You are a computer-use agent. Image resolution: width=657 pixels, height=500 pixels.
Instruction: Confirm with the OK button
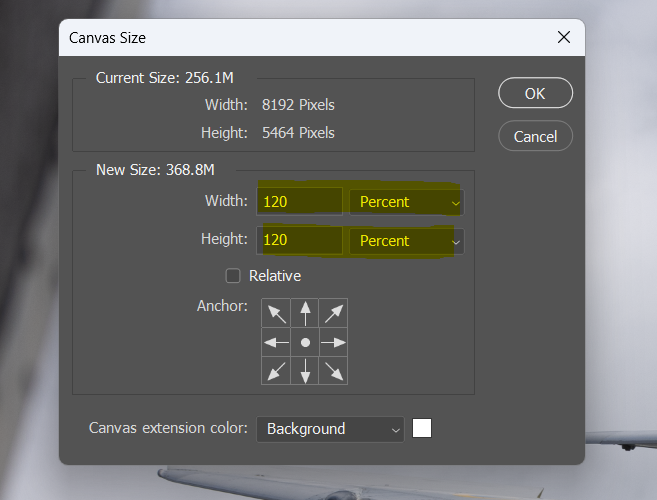click(x=535, y=93)
